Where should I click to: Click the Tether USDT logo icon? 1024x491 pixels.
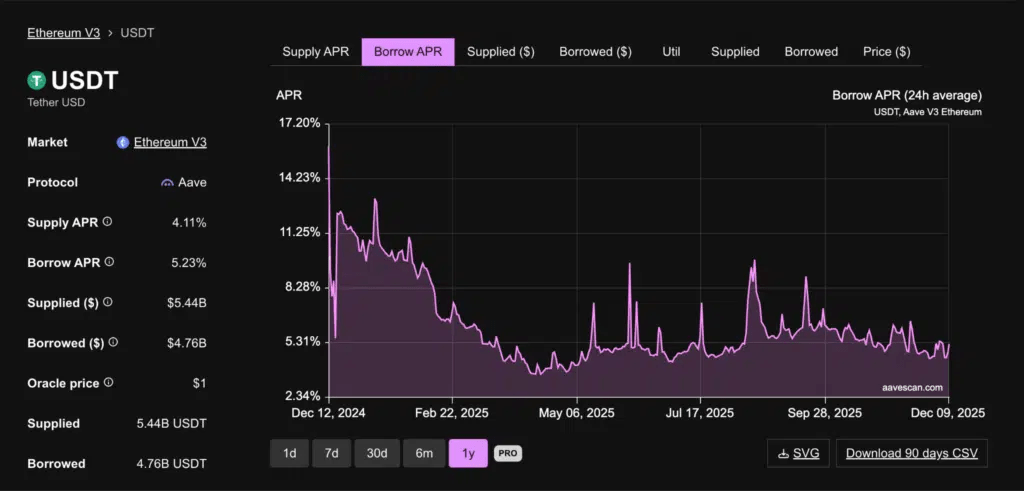[x=37, y=80]
